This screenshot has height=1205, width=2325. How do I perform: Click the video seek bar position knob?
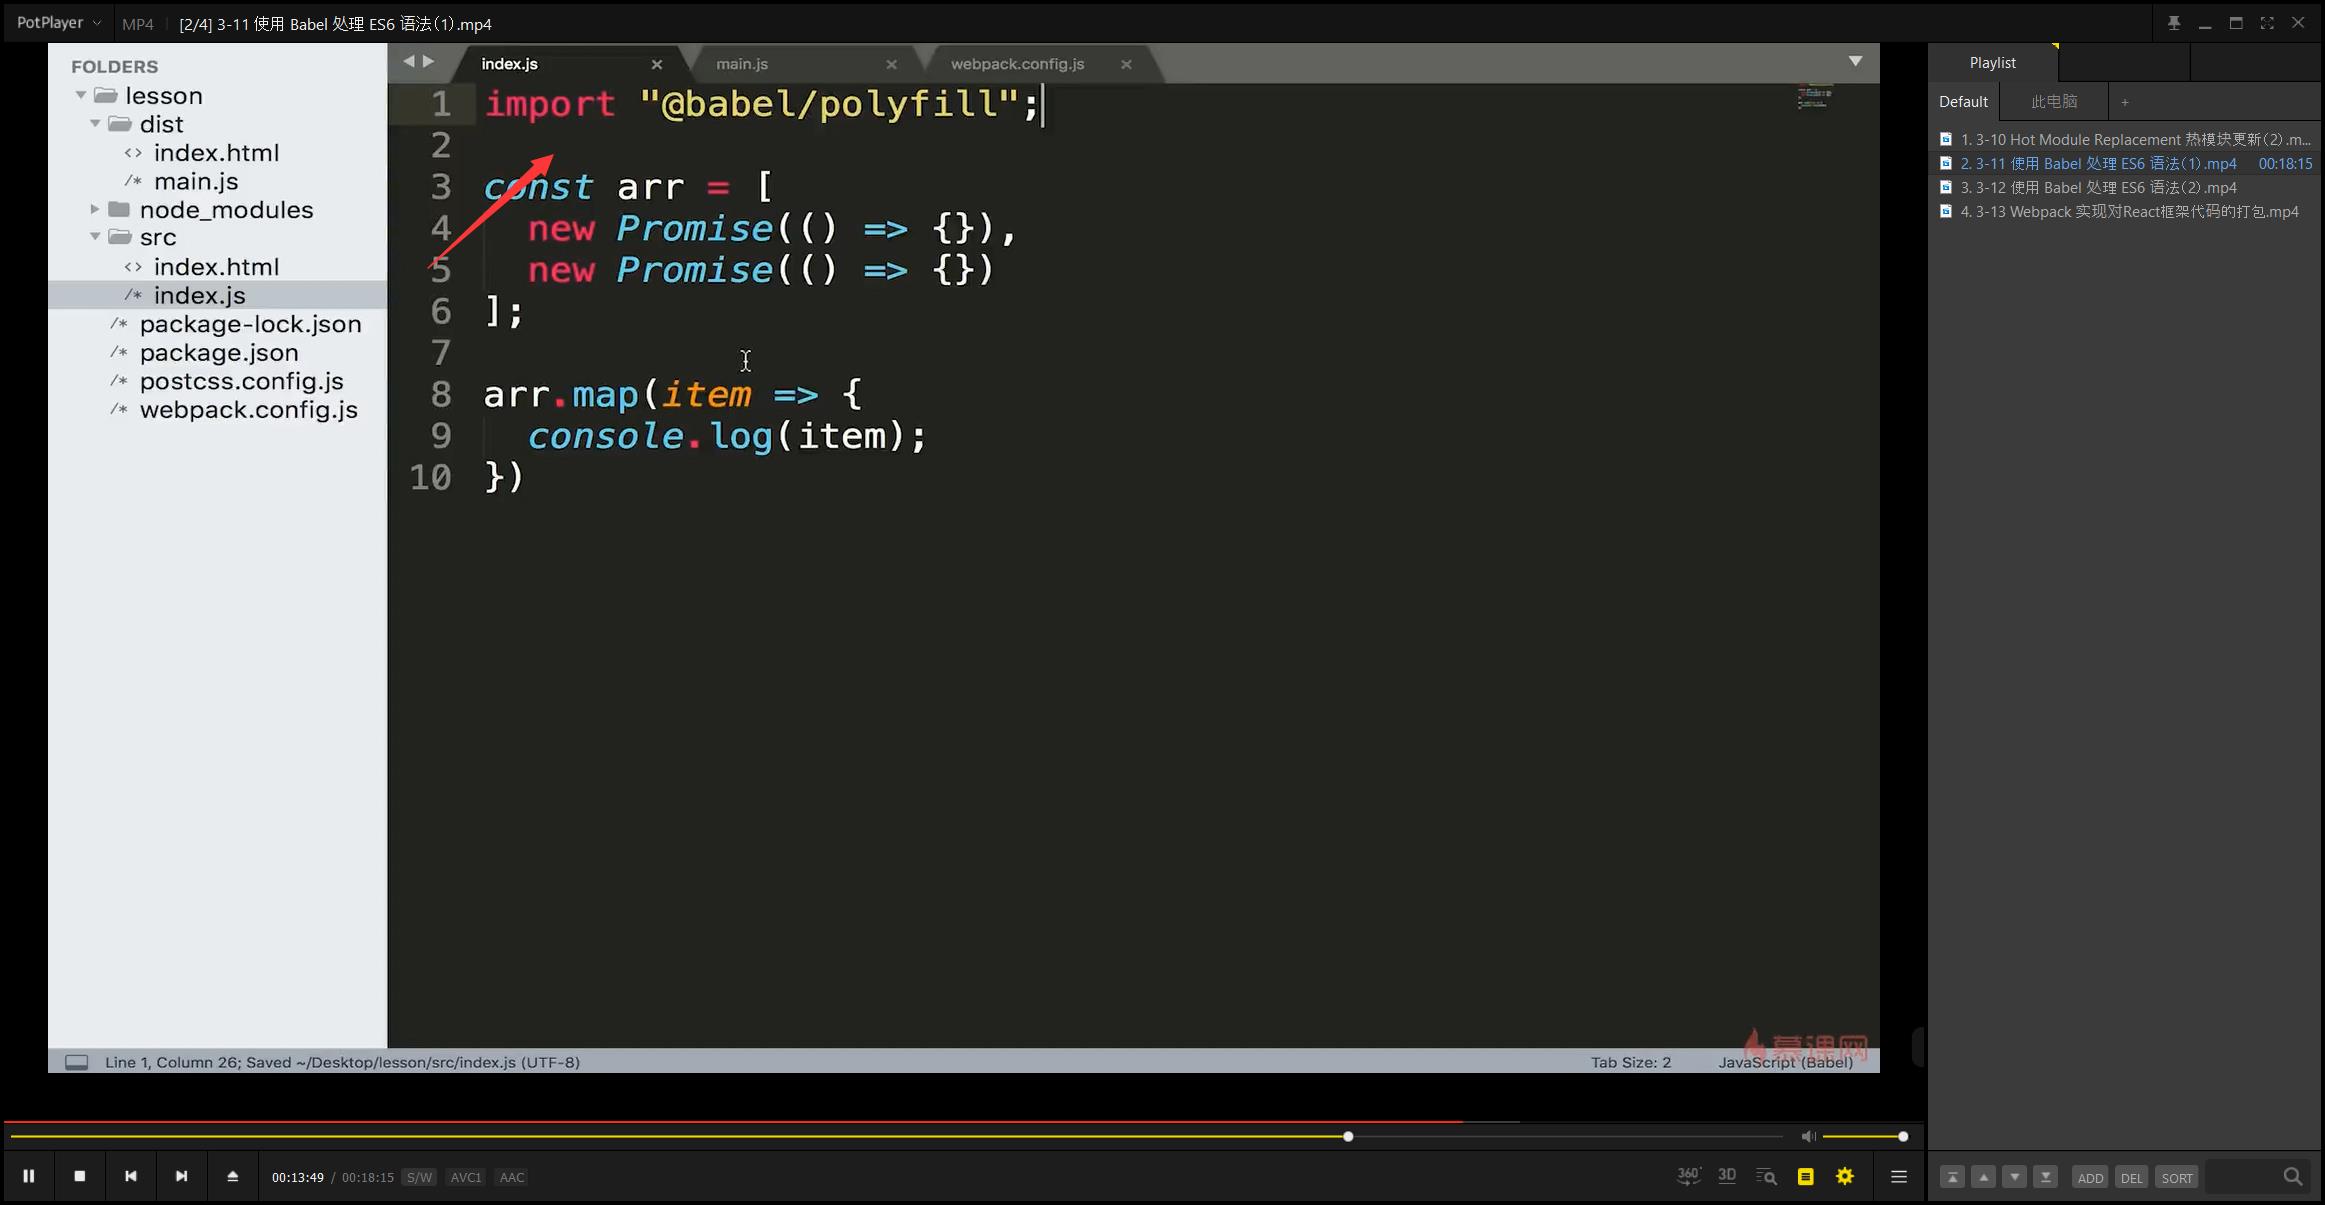[x=1348, y=1136]
